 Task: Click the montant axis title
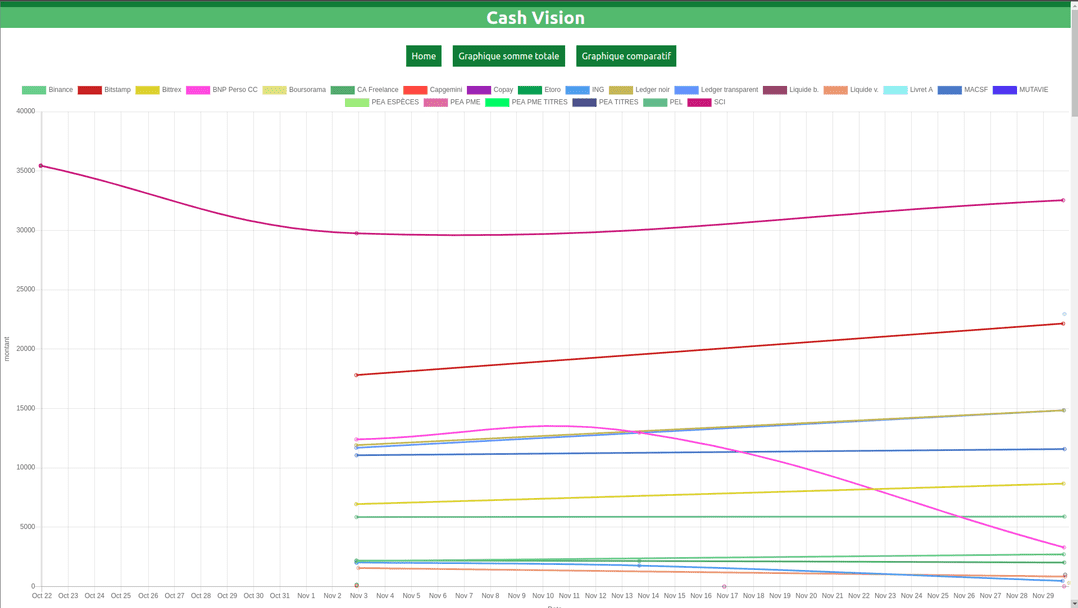coord(7,349)
